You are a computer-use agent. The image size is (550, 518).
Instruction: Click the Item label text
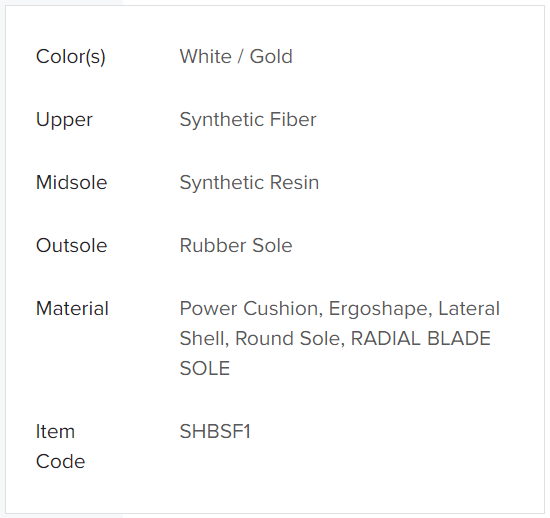[x=55, y=431]
